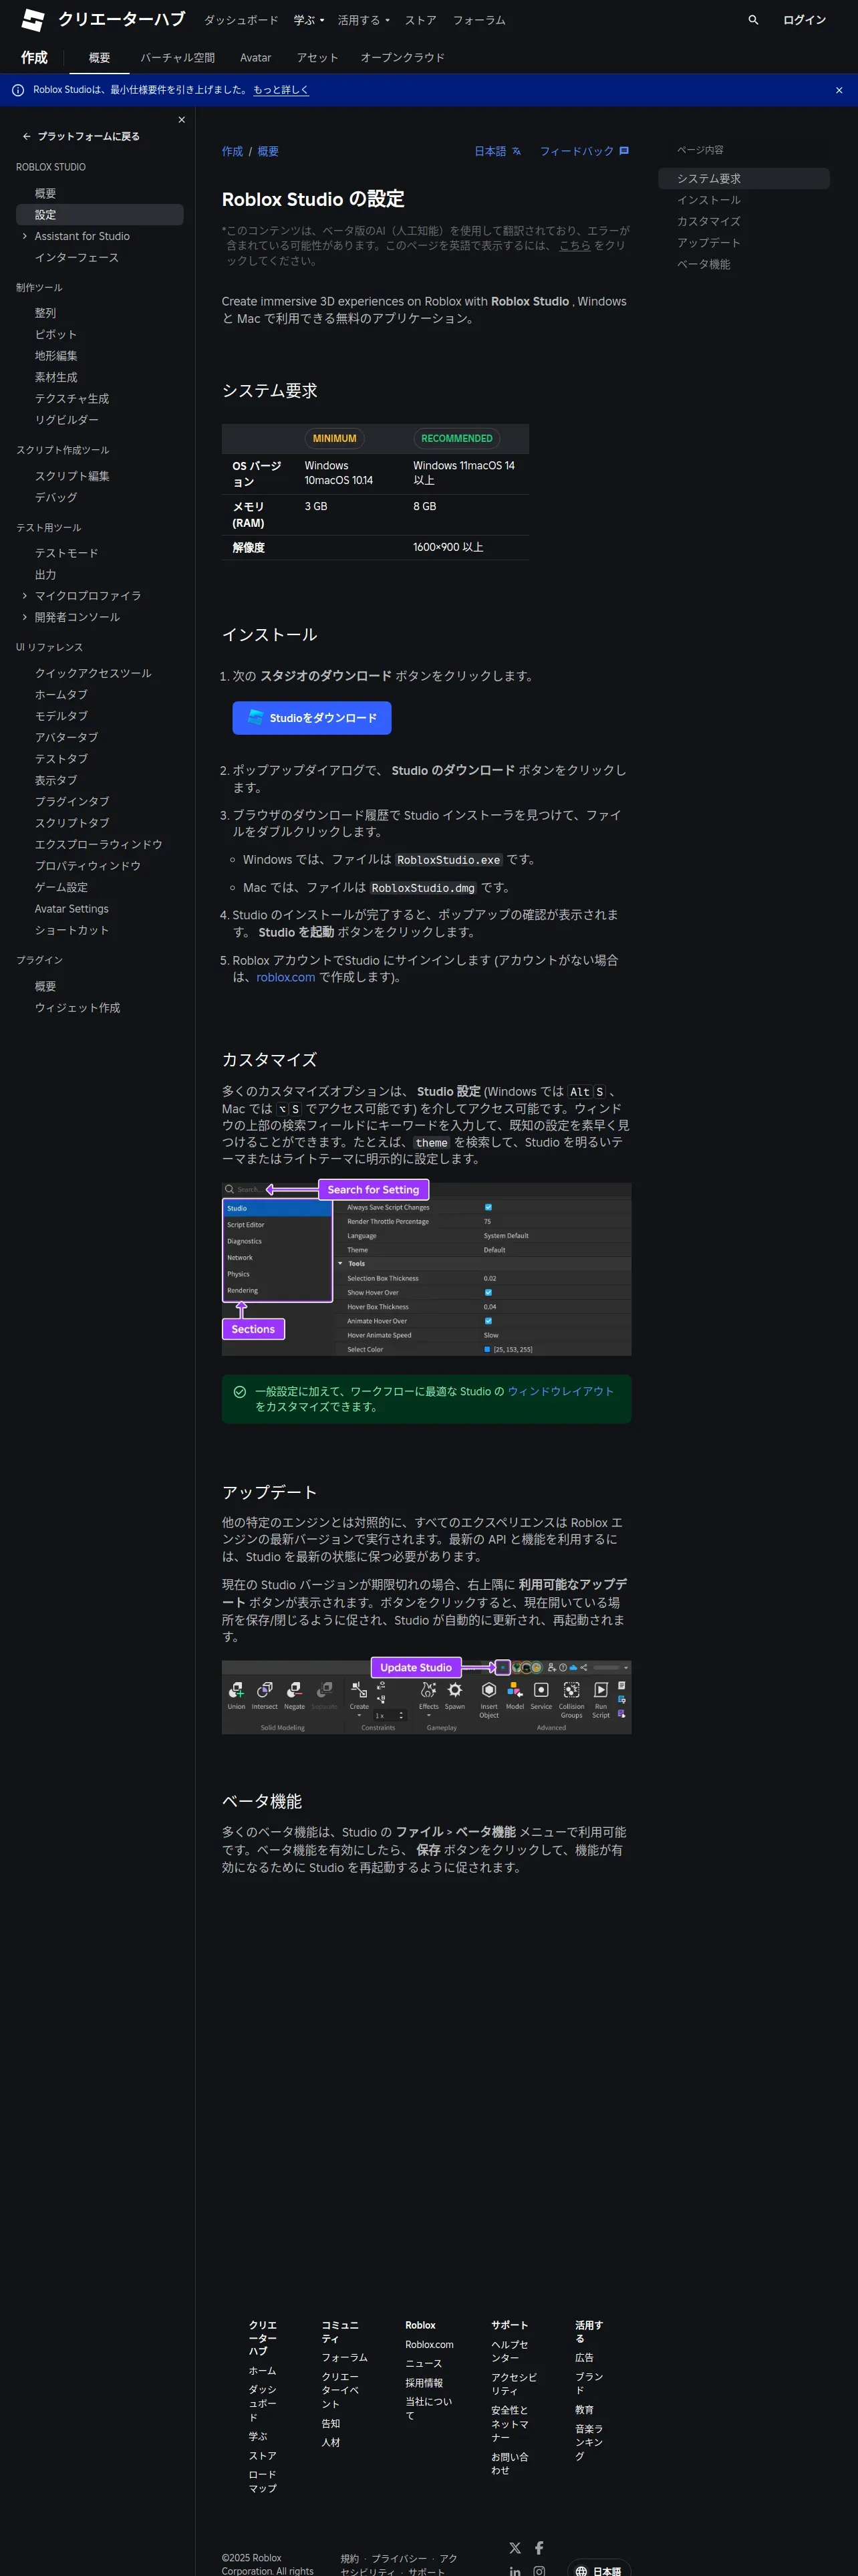The width and height of the screenshot is (858, 2576).
Task: Click the RECOMMENDED badge in requirements table
Action: pos(456,439)
